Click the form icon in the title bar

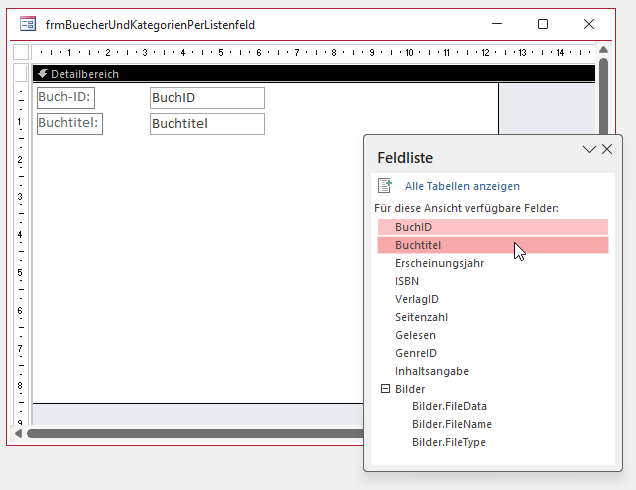point(28,24)
